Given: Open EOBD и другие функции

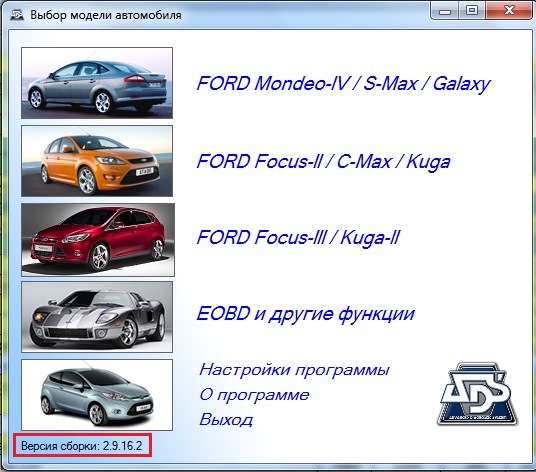Looking at the screenshot, I should [306, 314].
